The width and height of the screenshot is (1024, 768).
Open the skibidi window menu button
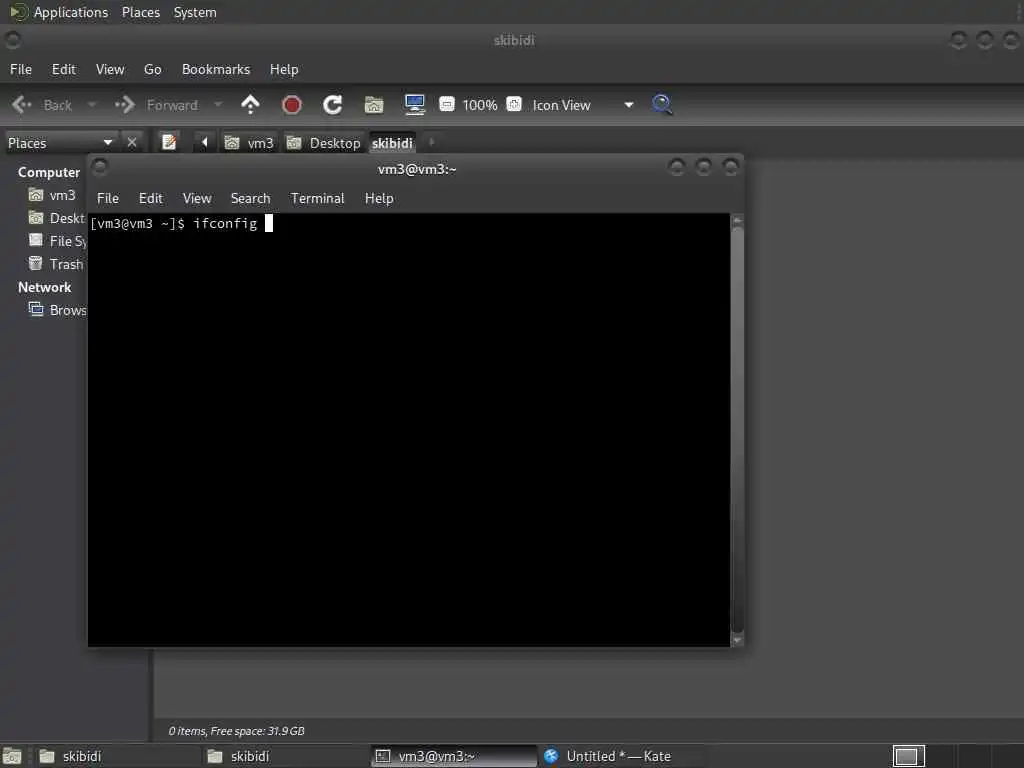tap(12, 40)
